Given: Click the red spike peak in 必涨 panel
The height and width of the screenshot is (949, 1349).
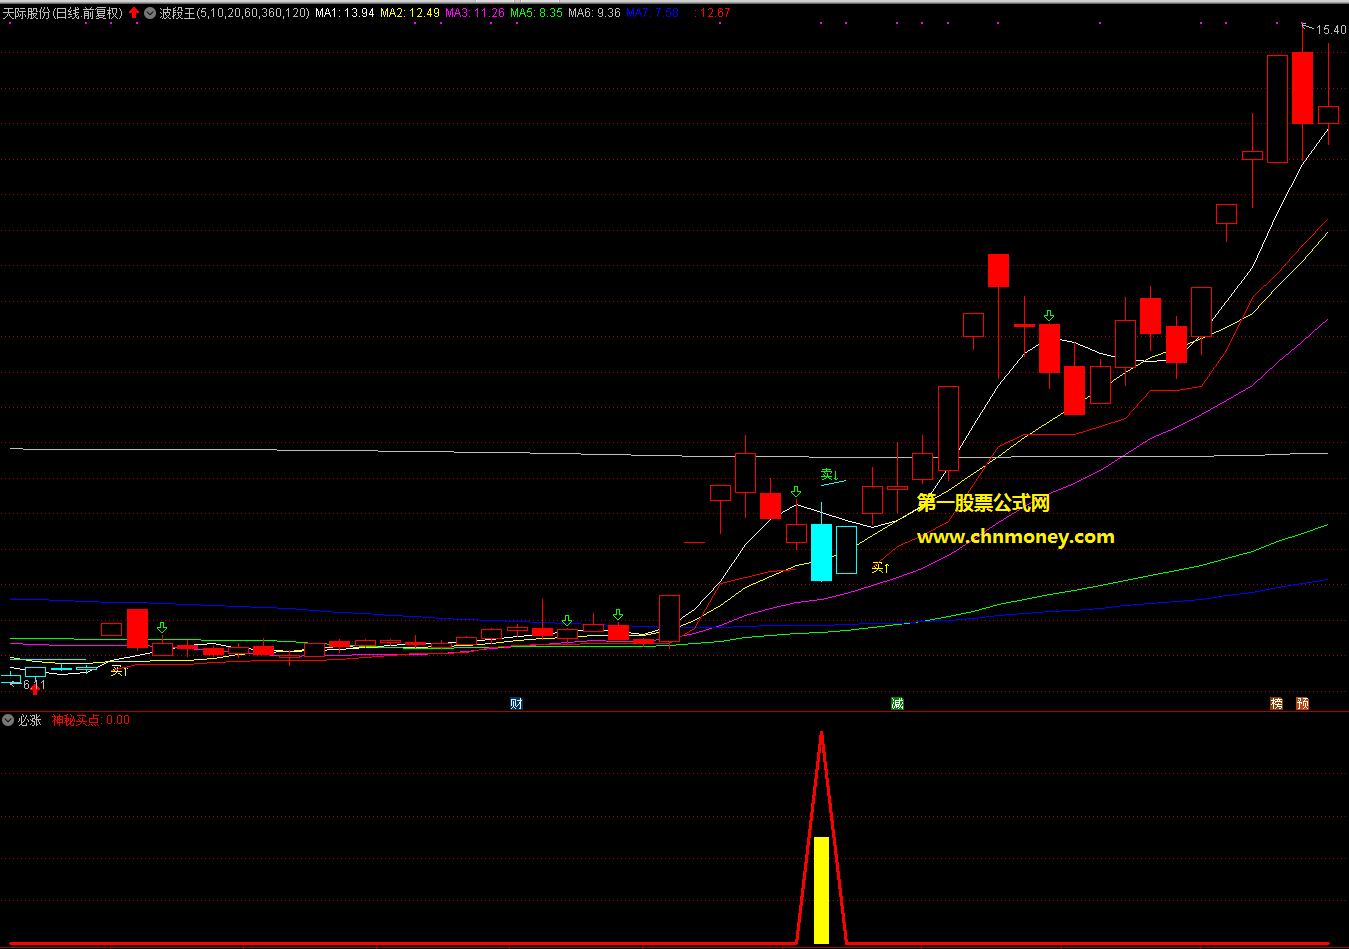Looking at the screenshot, I should (821, 735).
